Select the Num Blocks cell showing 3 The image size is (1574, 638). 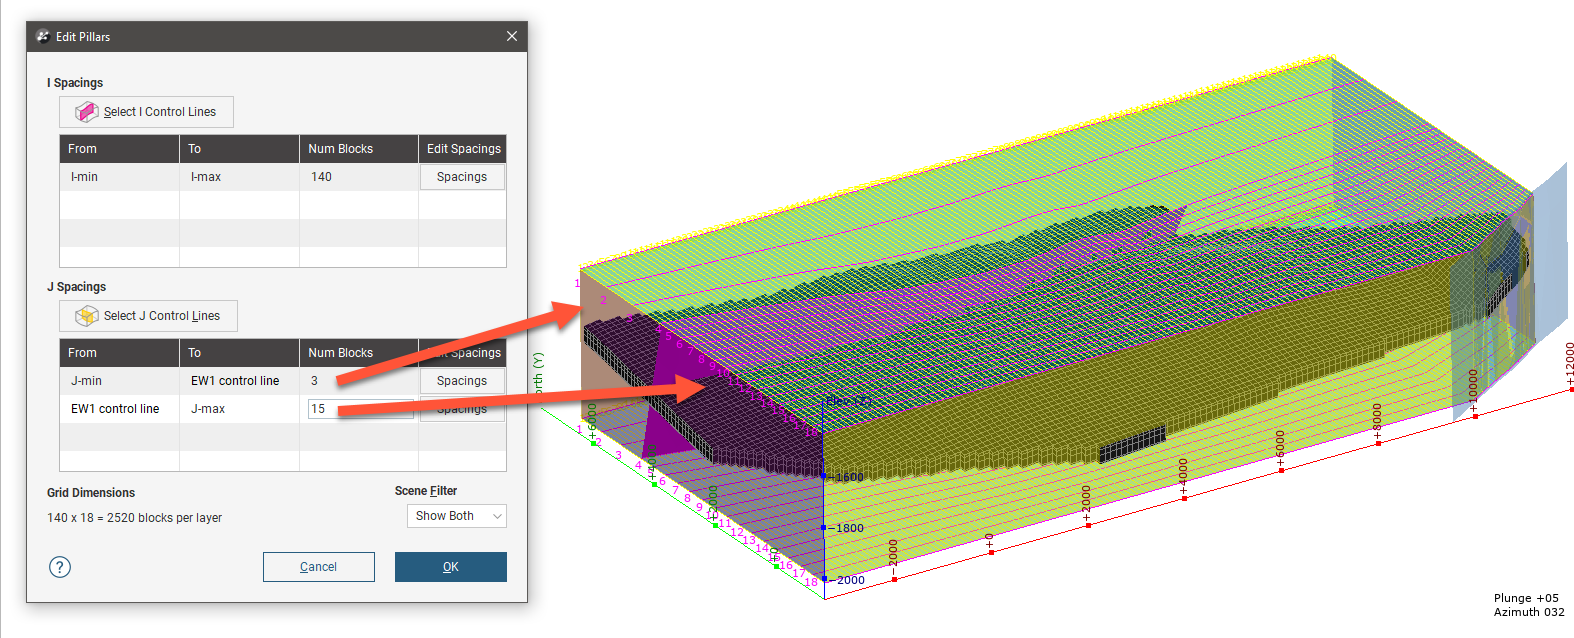tap(357, 381)
